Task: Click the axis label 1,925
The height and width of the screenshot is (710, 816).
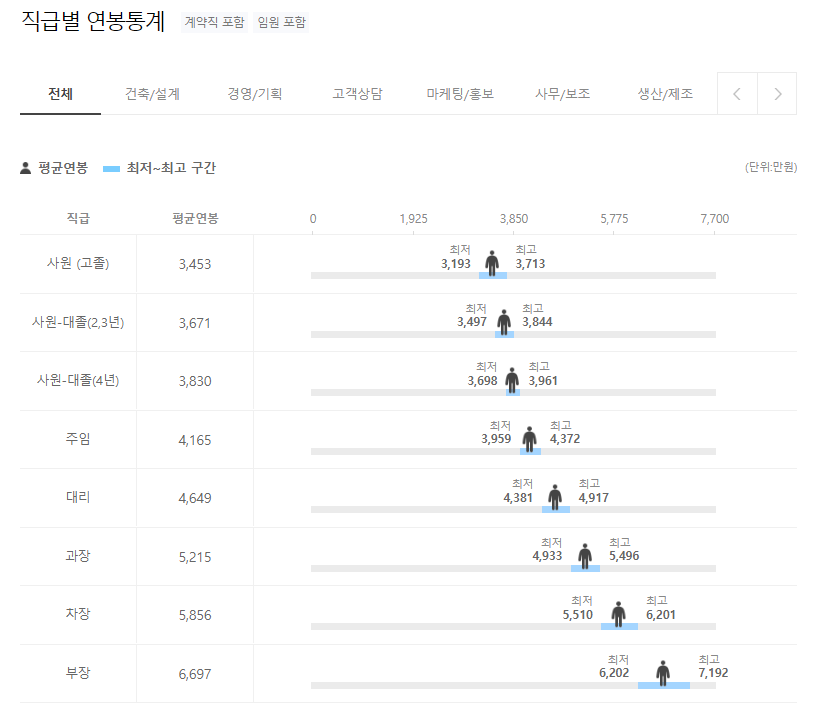Action: [413, 219]
